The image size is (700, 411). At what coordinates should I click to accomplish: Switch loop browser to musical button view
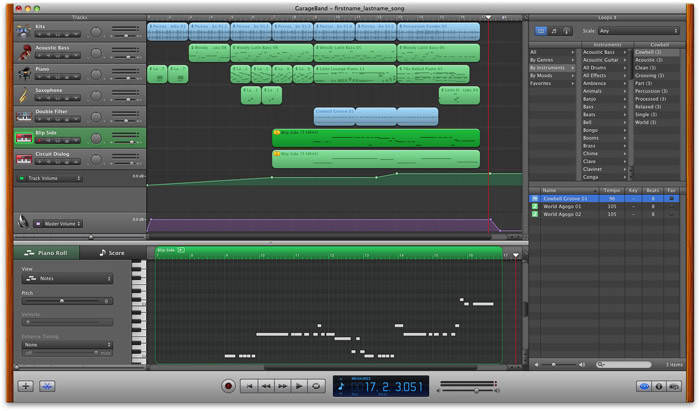click(554, 31)
